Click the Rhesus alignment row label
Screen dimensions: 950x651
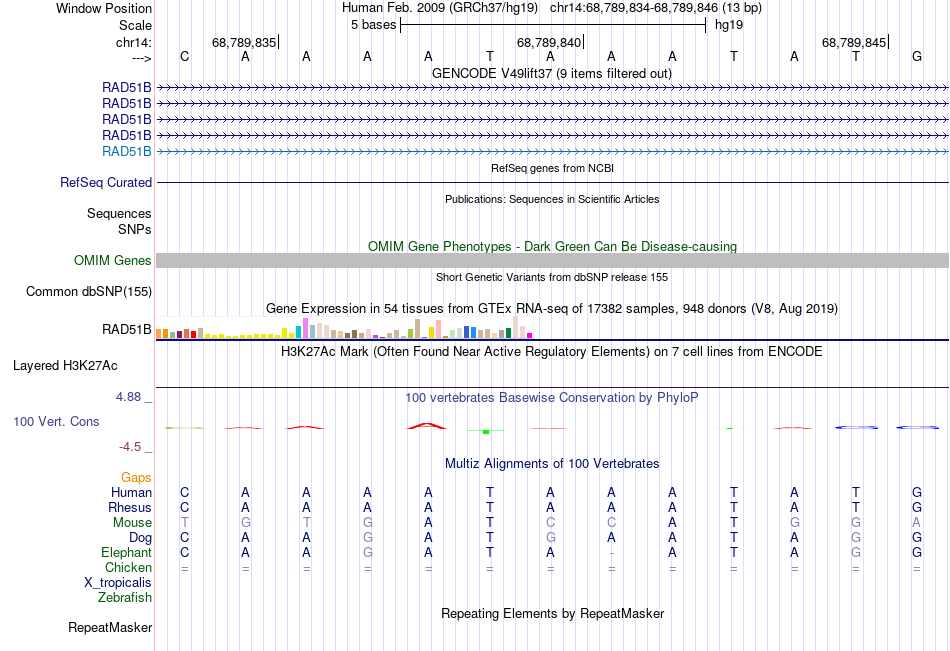130,508
